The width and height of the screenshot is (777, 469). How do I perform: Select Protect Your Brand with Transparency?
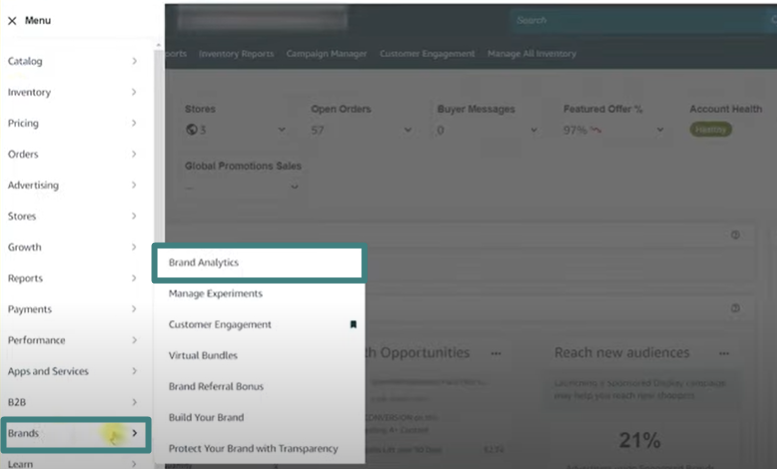[253, 449]
